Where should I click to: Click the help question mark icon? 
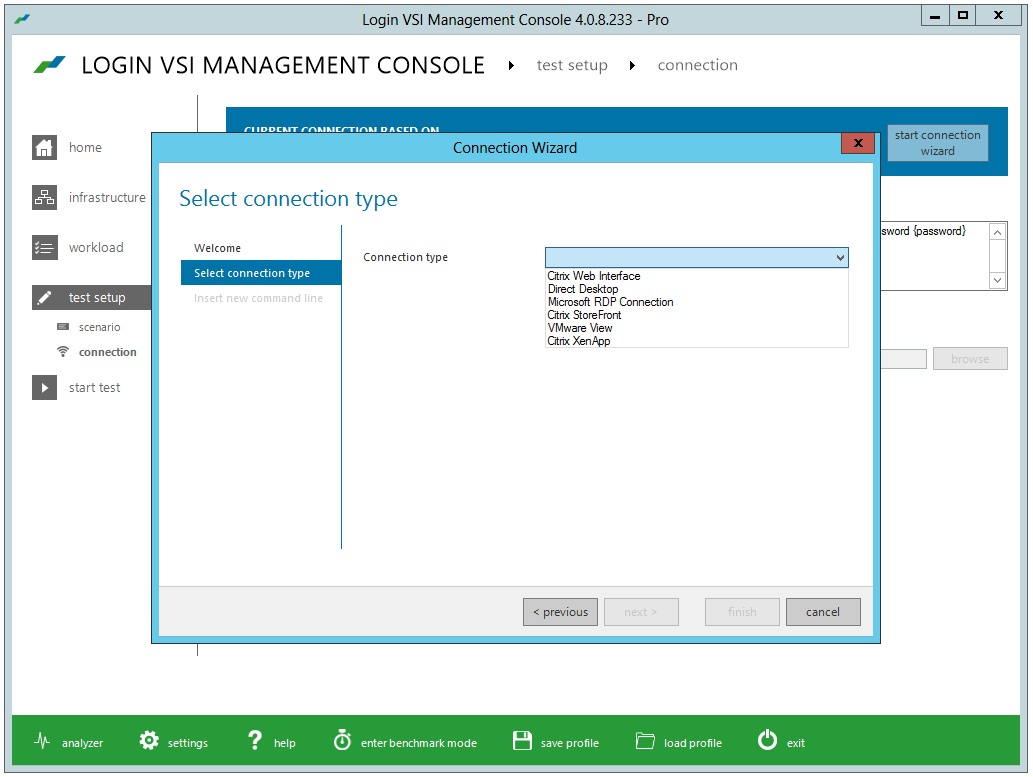[254, 741]
